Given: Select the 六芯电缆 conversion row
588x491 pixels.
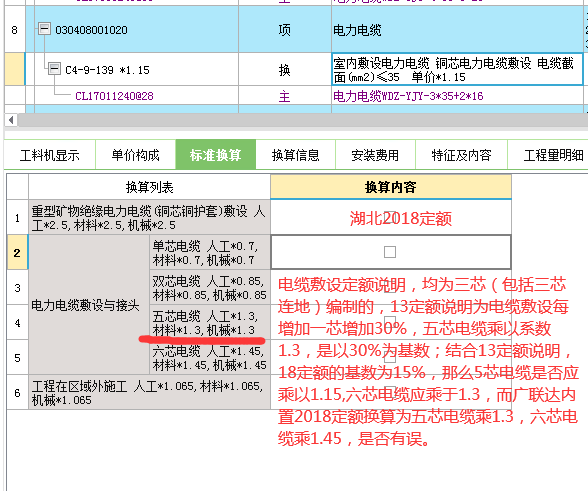Looking at the screenshot, I should (x=210, y=357).
